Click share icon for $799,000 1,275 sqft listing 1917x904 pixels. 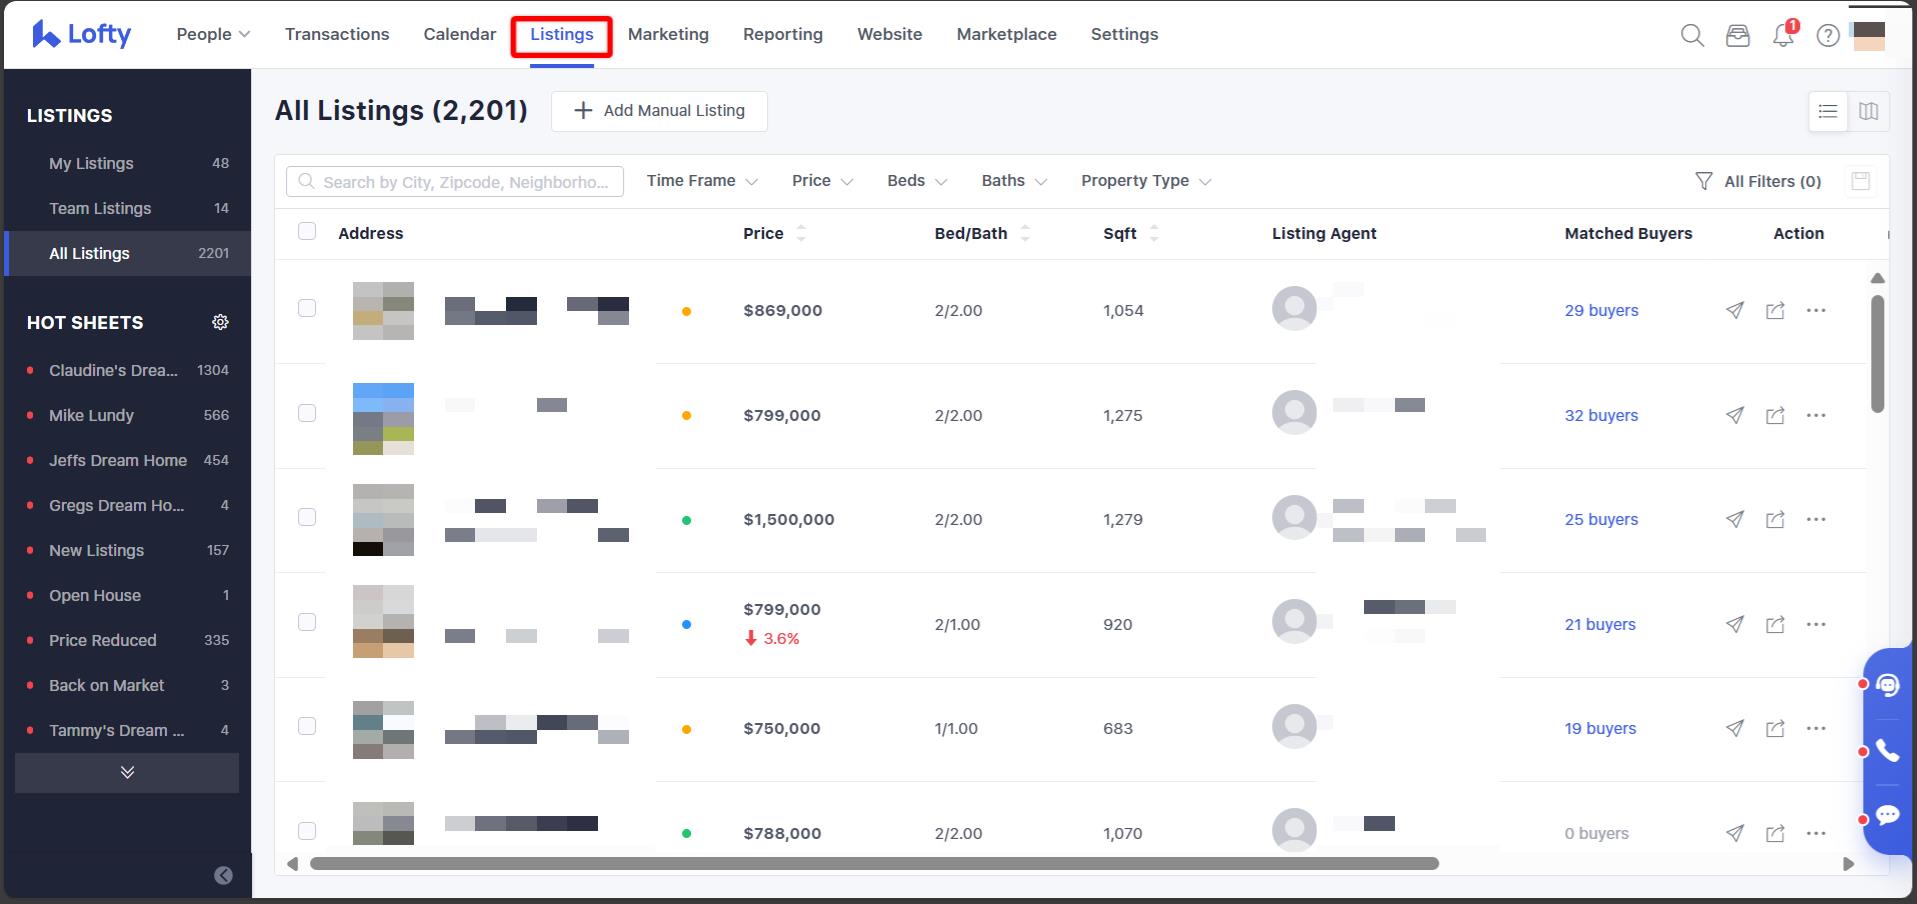click(1775, 416)
